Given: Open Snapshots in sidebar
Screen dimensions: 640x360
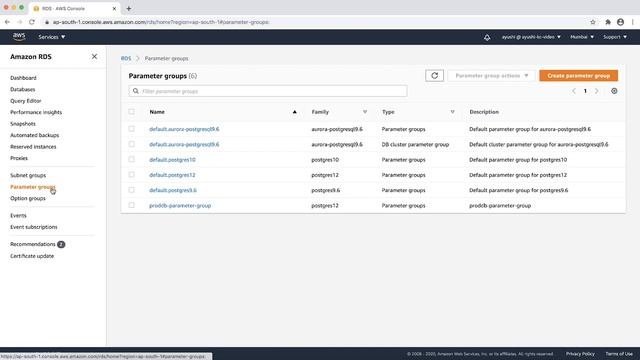Looking at the screenshot, I should 23,123.
